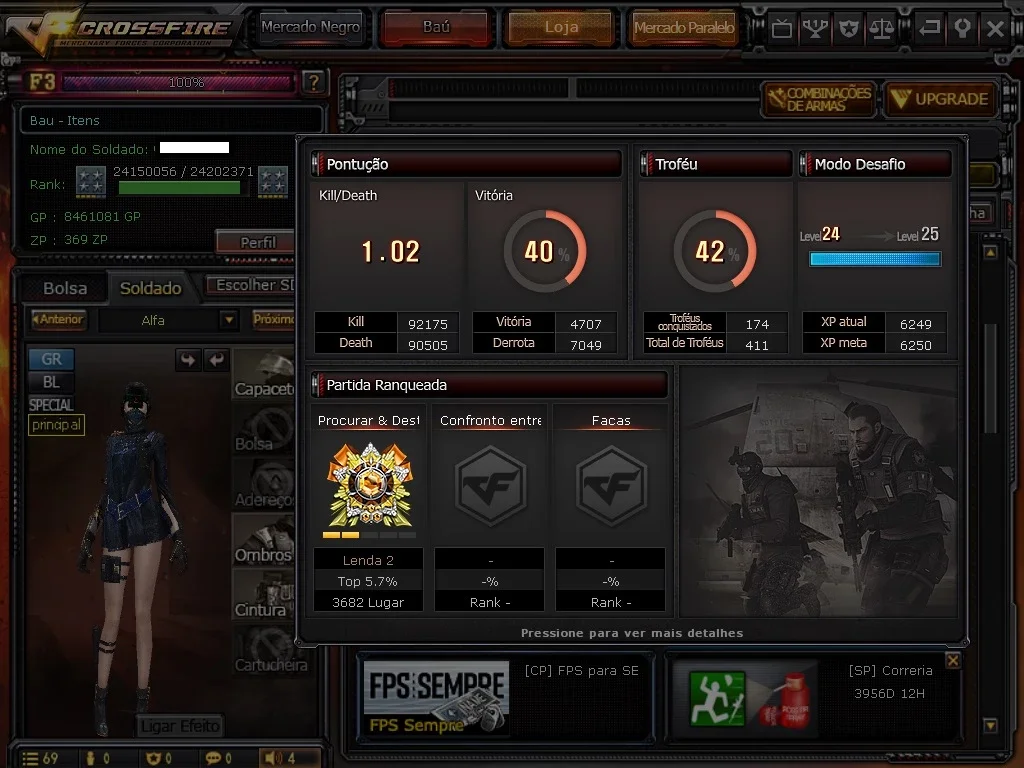1024x768 pixels.
Task: Select the GR team toggle
Action: click(x=51, y=359)
